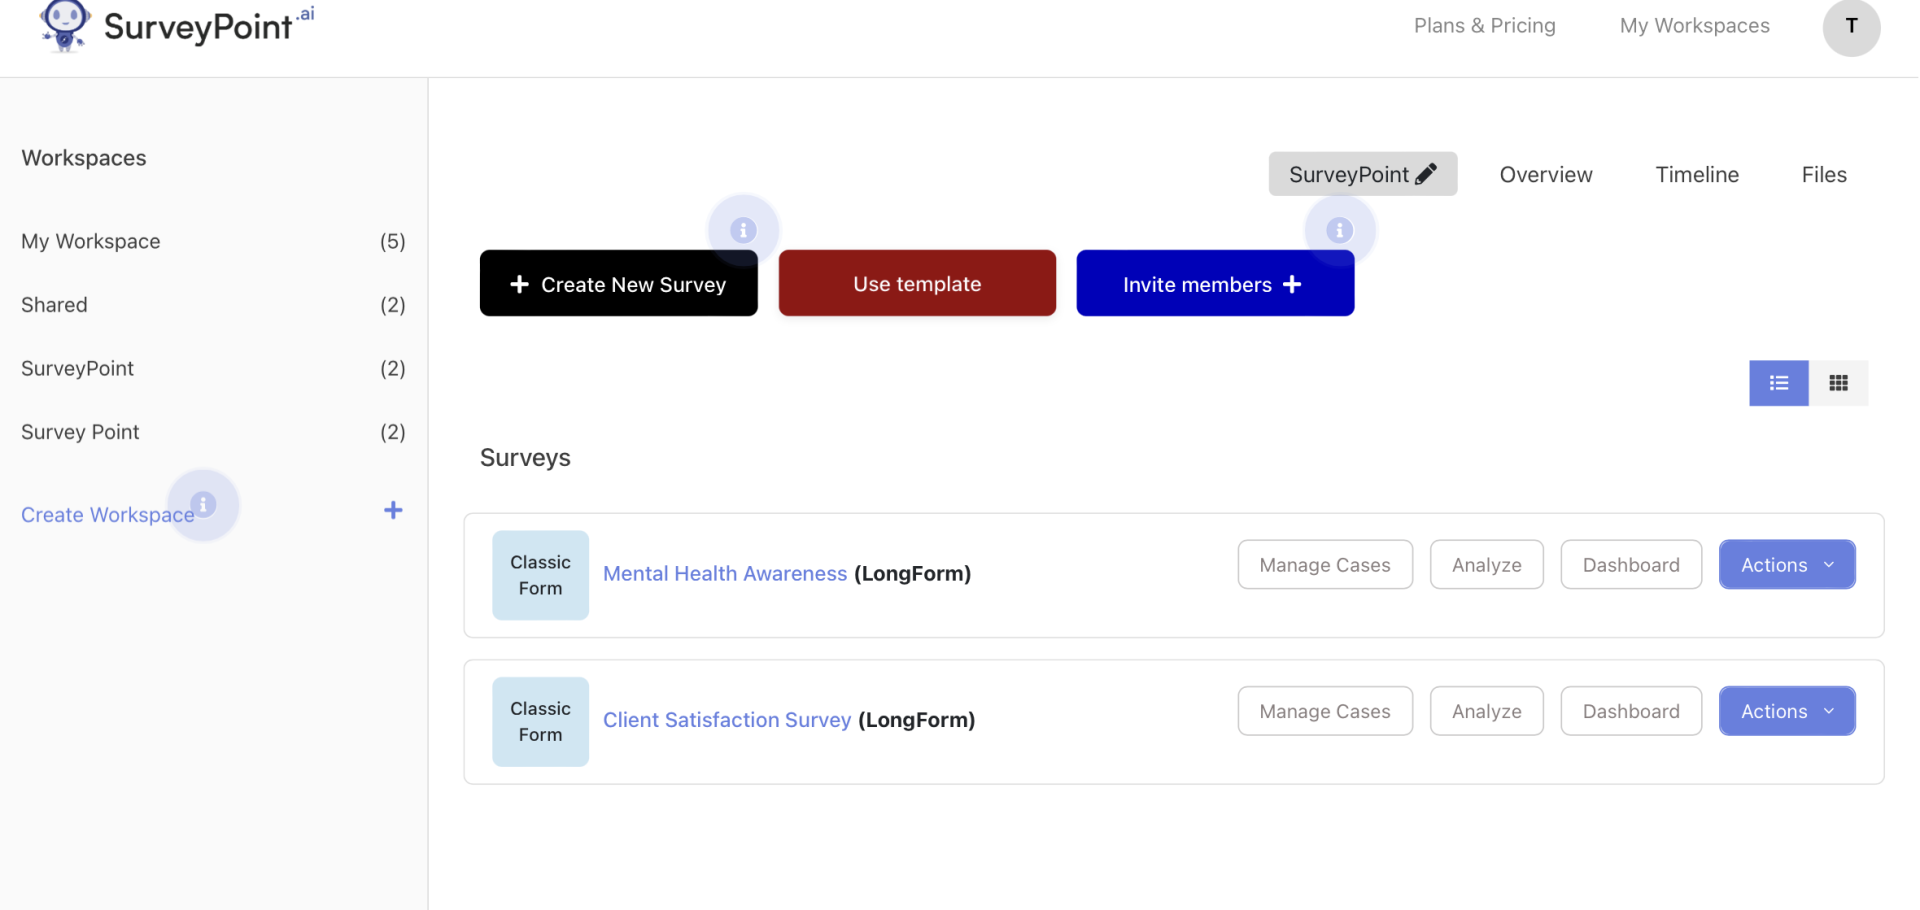Click the SurveyPoint.ai robot logo
This screenshot has width=1920, height=910.
(64, 27)
